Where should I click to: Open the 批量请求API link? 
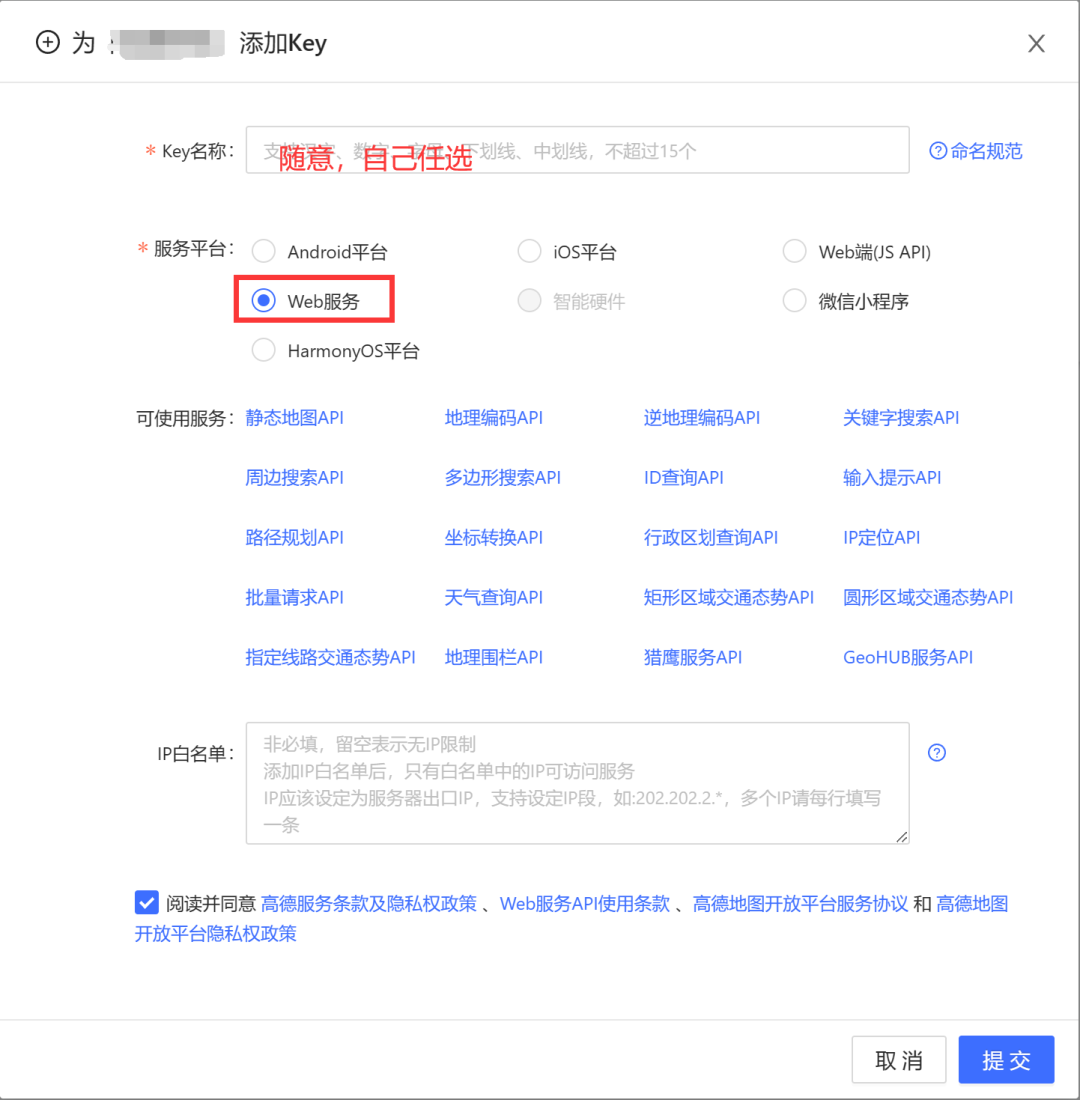[x=295, y=598]
